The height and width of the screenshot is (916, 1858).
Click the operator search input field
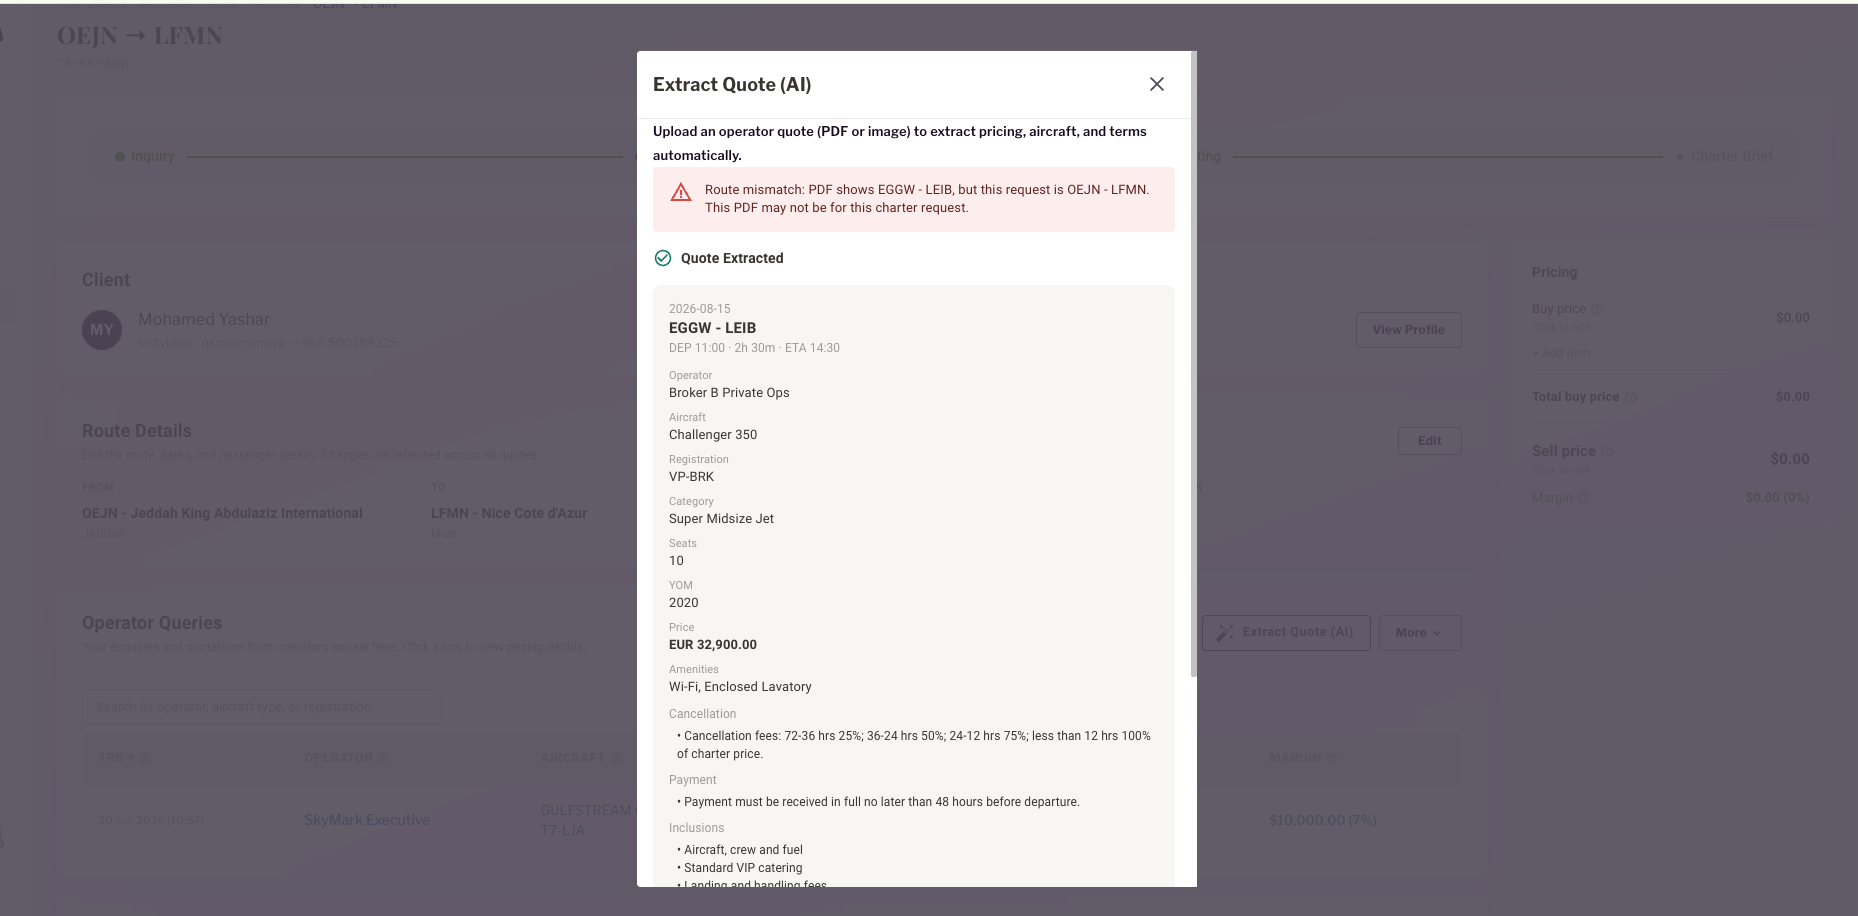click(x=262, y=707)
